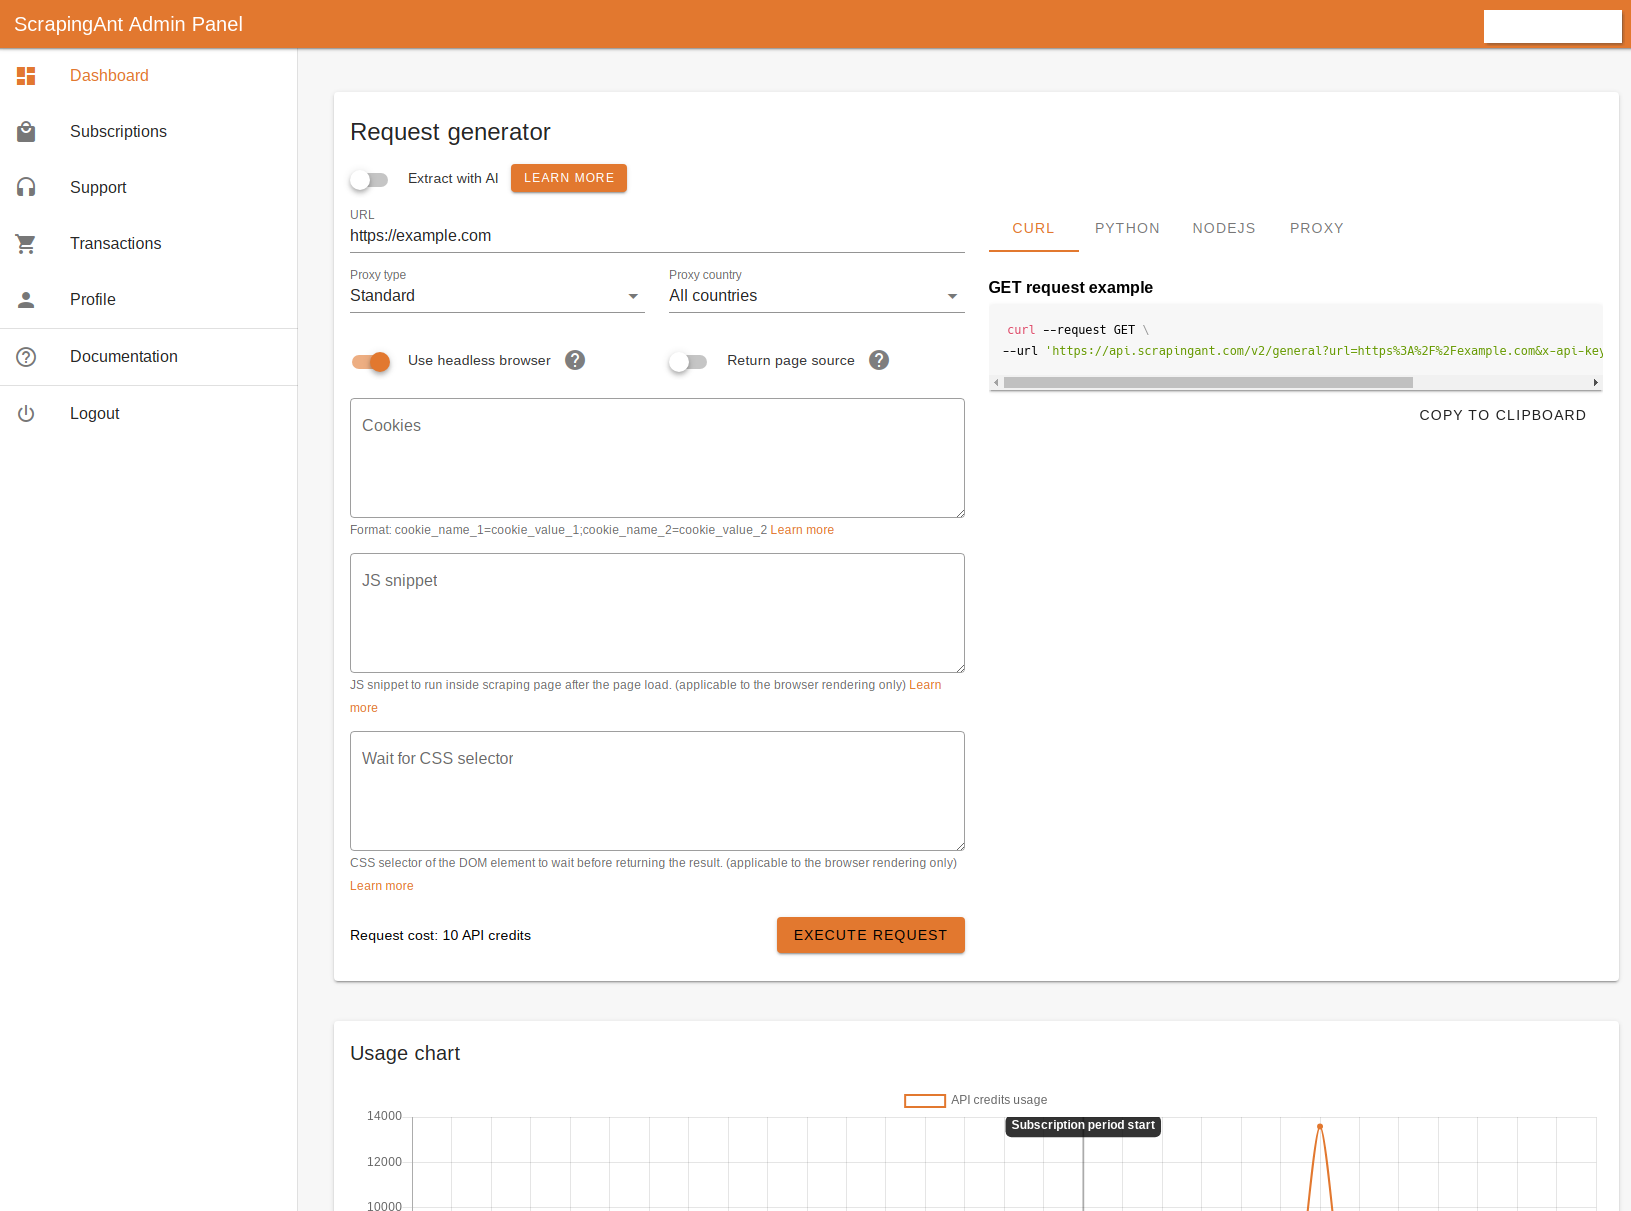This screenshot has width=1631, height=1211.
Task: Open Learn more link under CSS selector
Action: (x=382, y=886)
